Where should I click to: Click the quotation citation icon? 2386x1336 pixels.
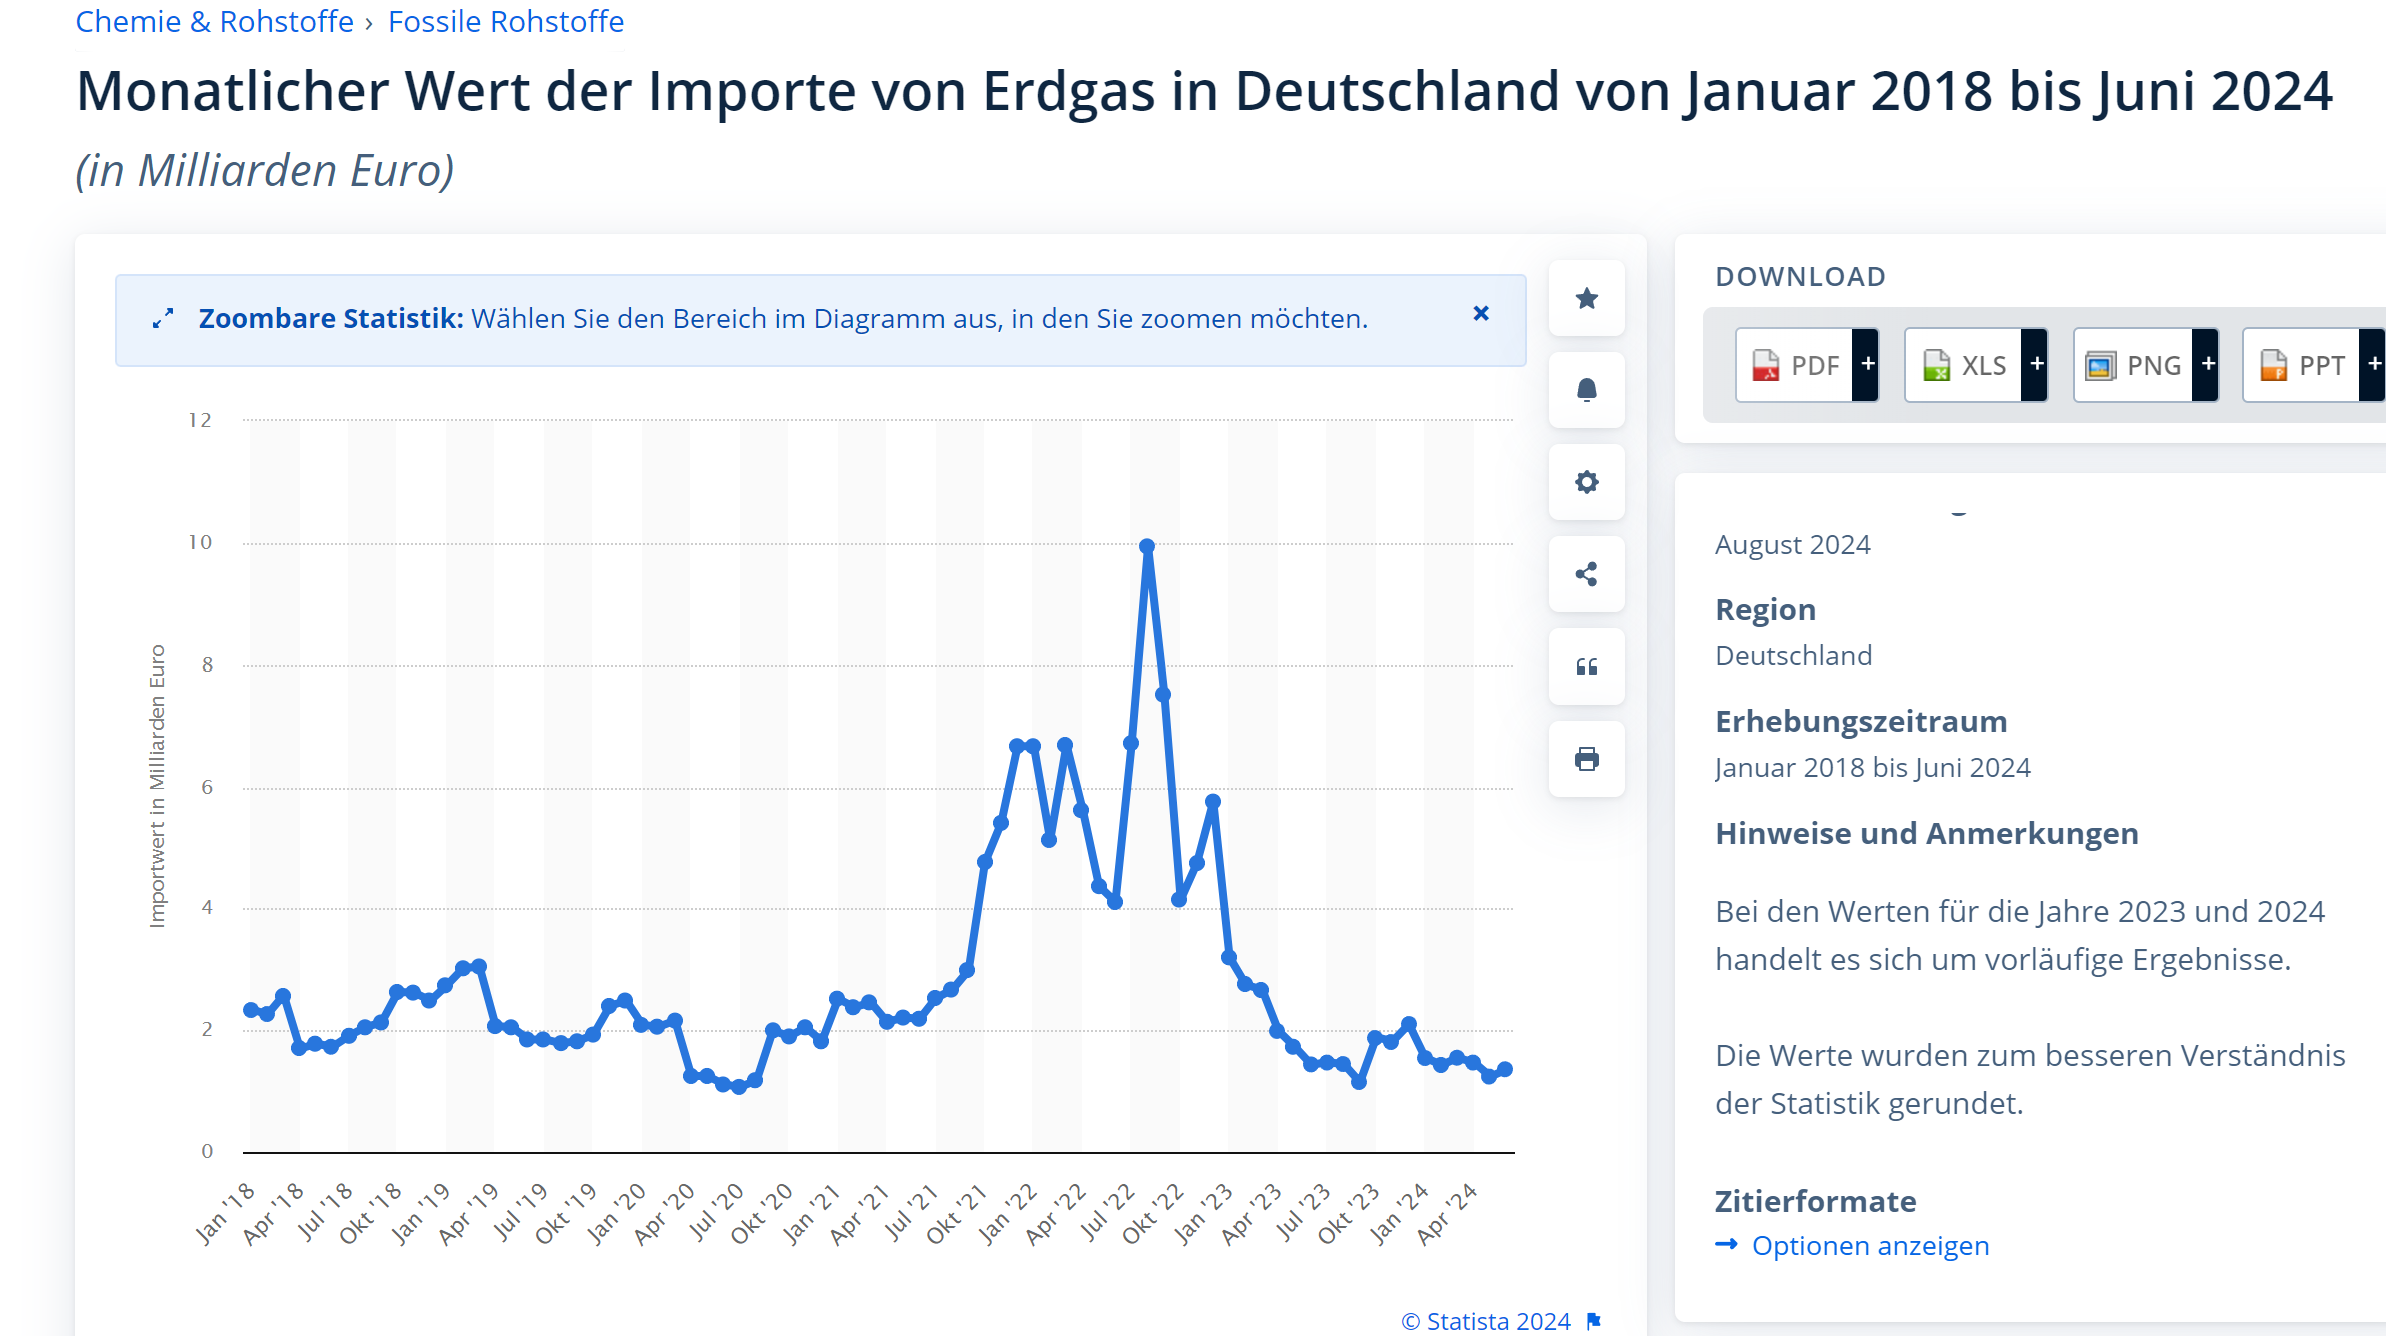tap(1586, 667)
